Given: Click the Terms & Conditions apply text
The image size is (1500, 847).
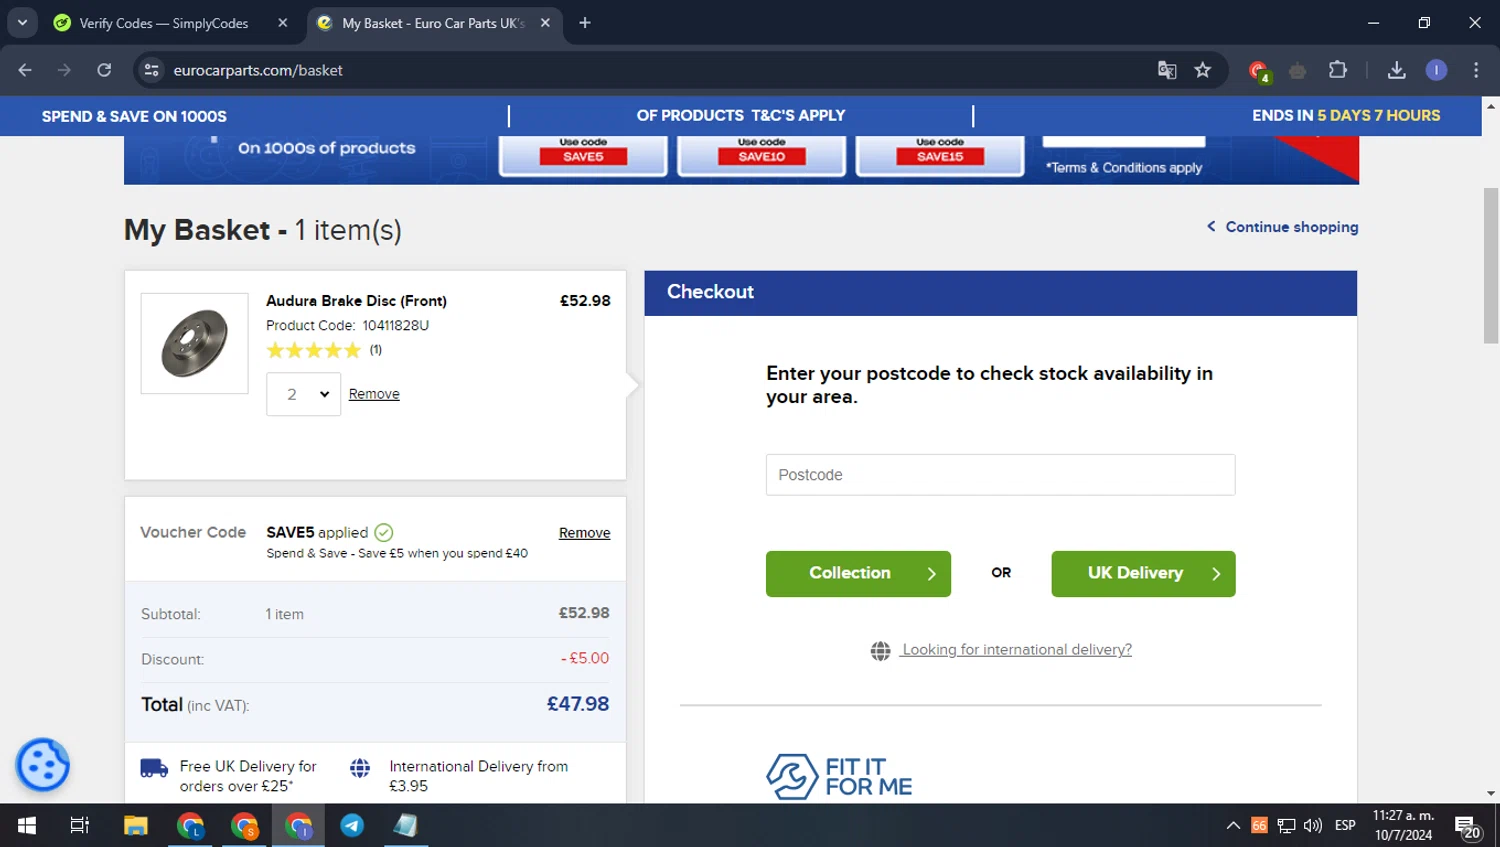Looking at the screenshot, I should (x=1124, y=168).
